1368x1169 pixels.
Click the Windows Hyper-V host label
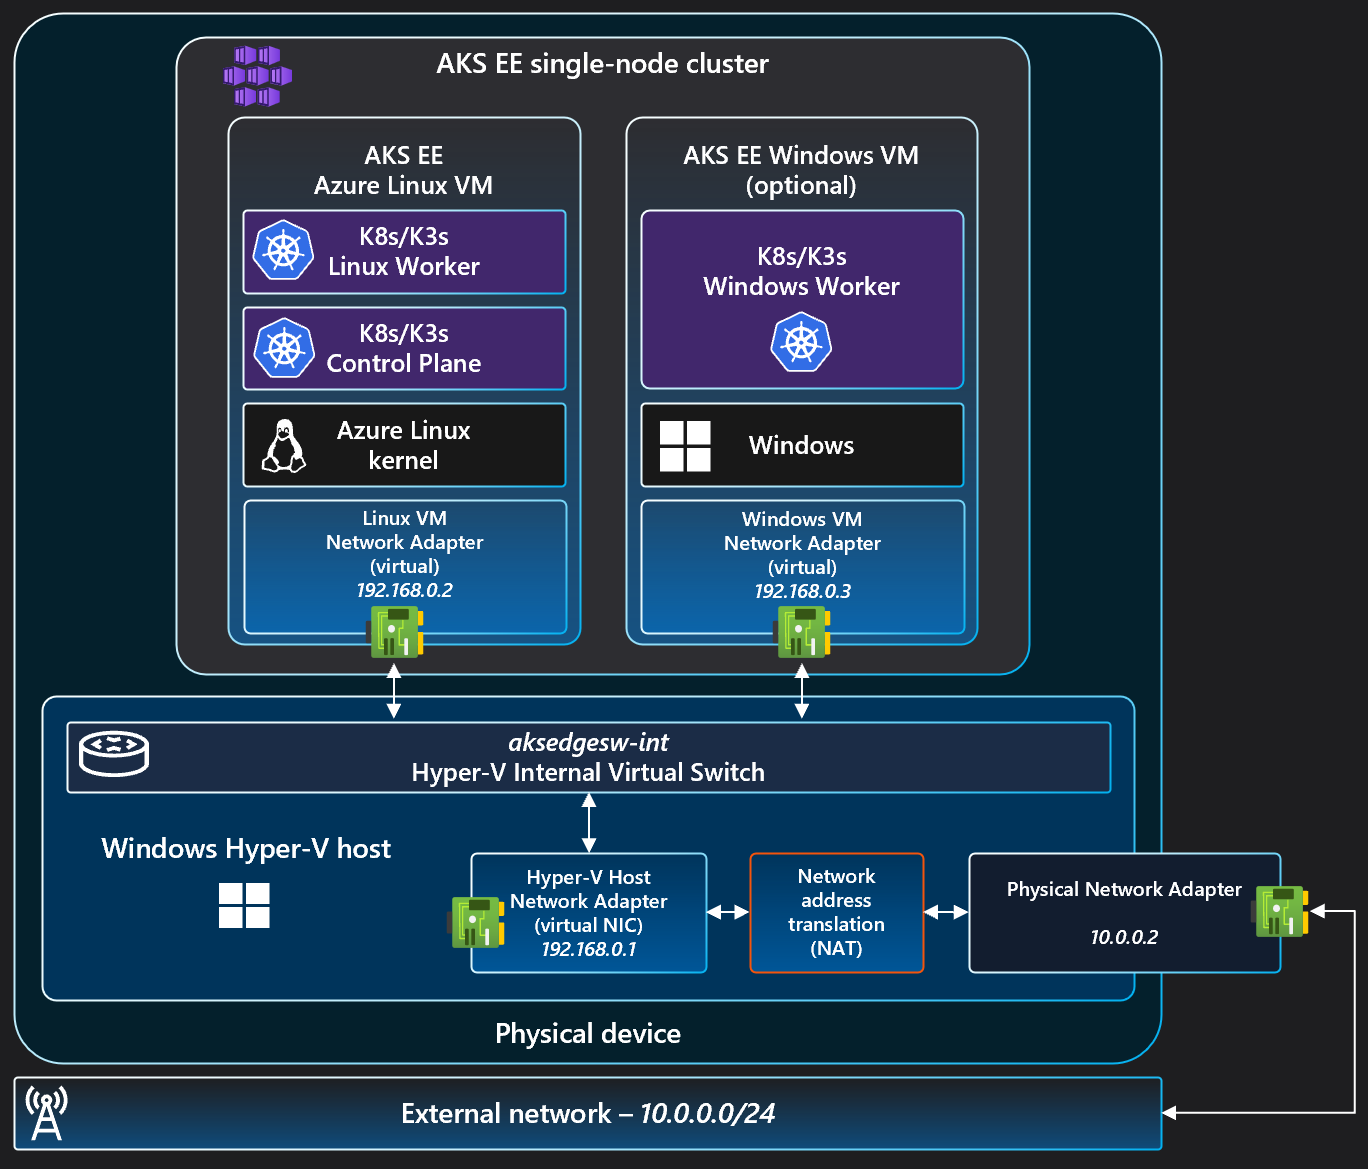[246, 848]
